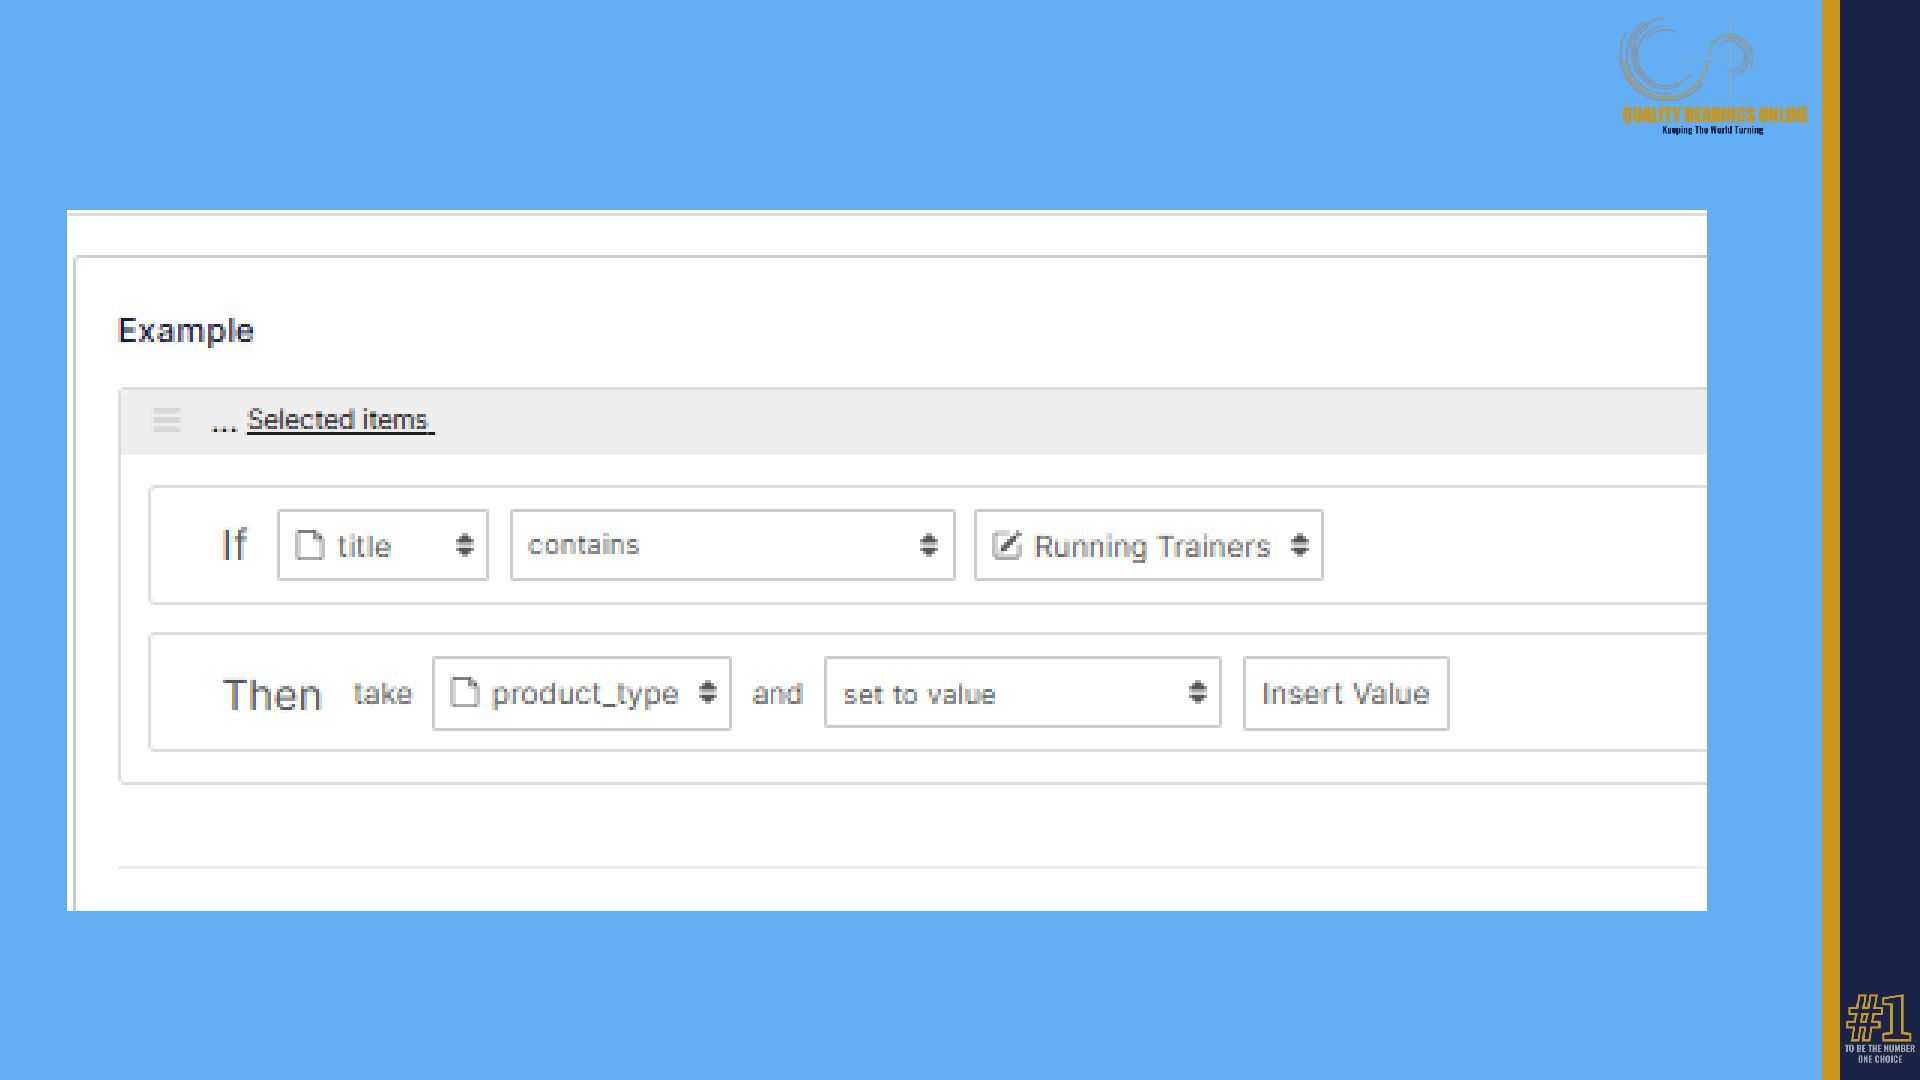Expand the product_type attribute dropdown
Screen dimensions: 1920x1080
[x=585, y=693]
